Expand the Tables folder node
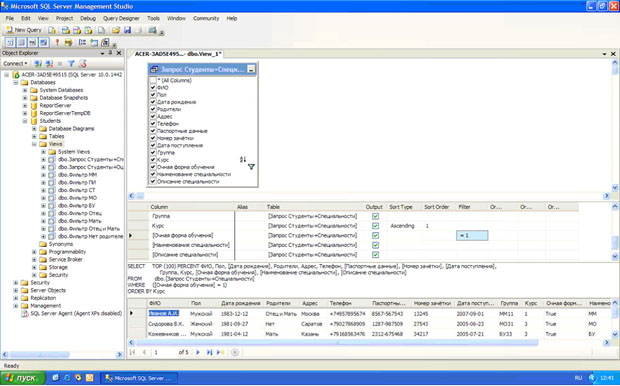The width and height of the screenshot is (620, 386). coord(34,136)
